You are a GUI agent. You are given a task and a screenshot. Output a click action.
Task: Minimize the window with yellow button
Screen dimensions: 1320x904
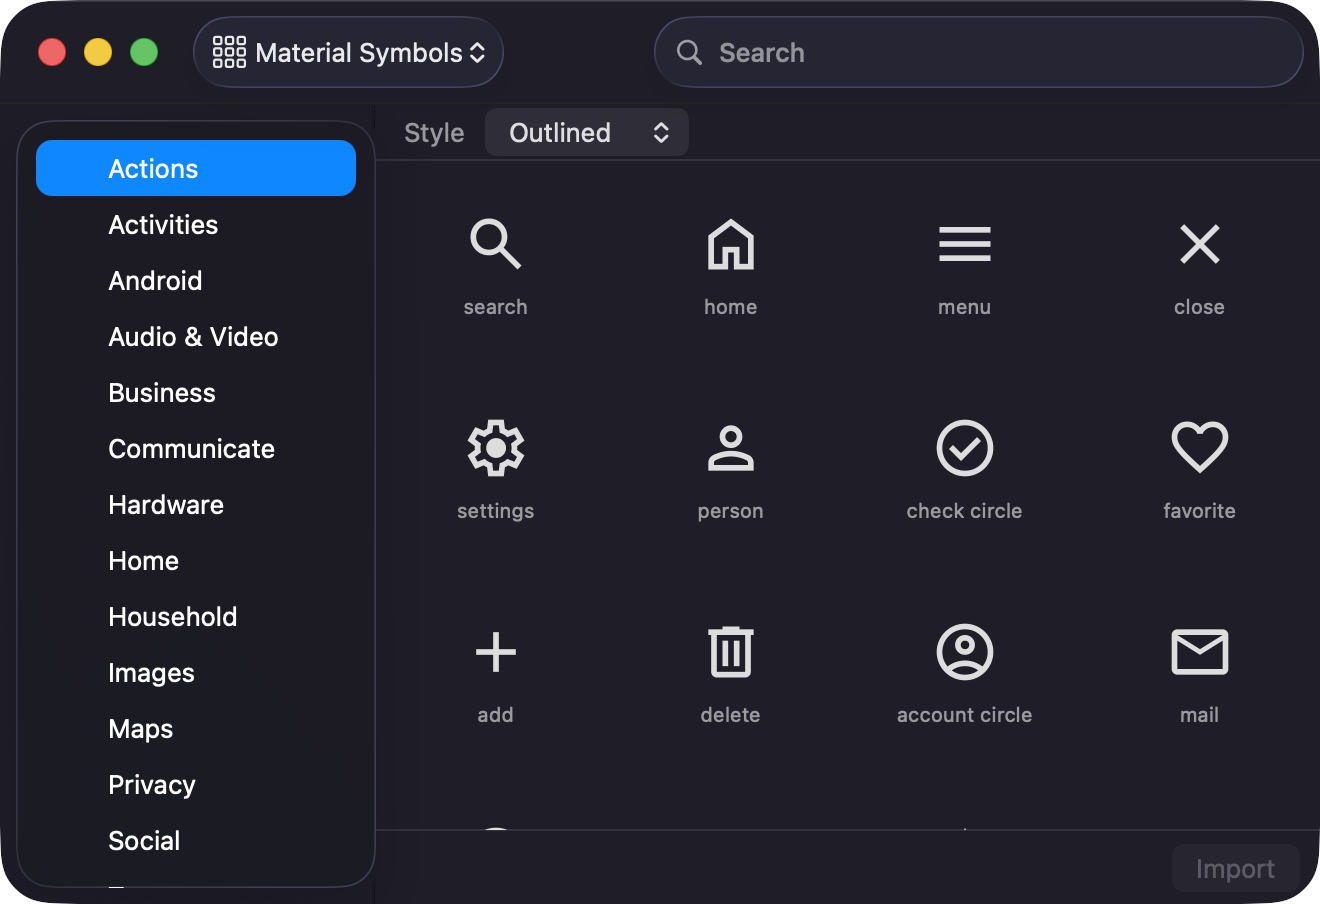(x=98, y=52)
